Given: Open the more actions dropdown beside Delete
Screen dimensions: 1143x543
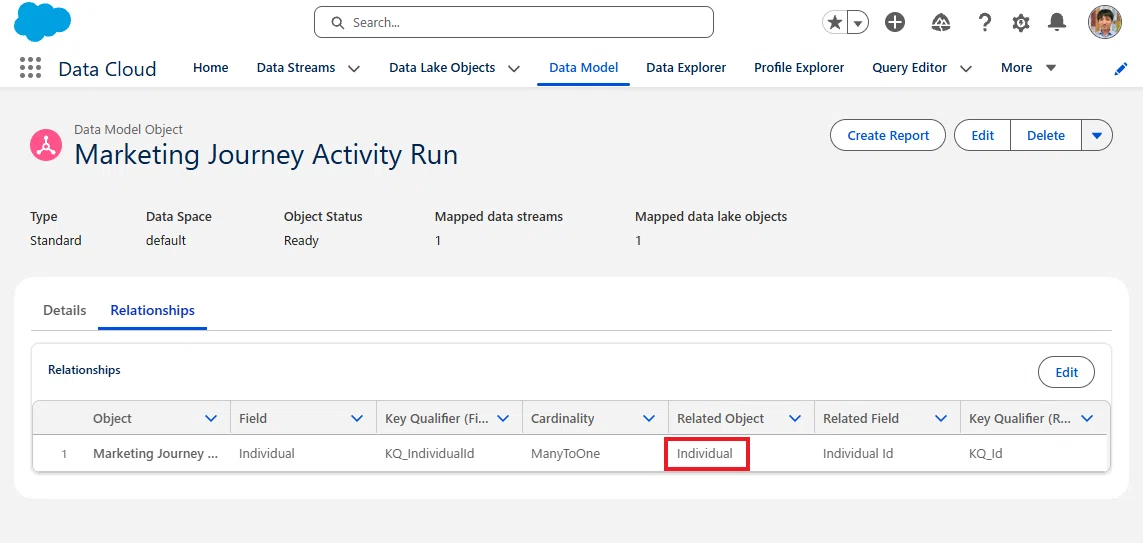Looking at the screenshot, I should [x=1097, y=136].
